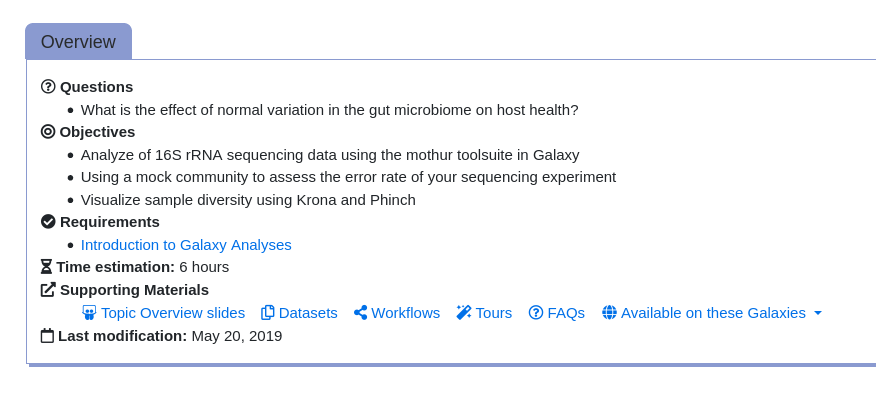
Task: Click the caret arrow after Galaxies
Action: 818,313
